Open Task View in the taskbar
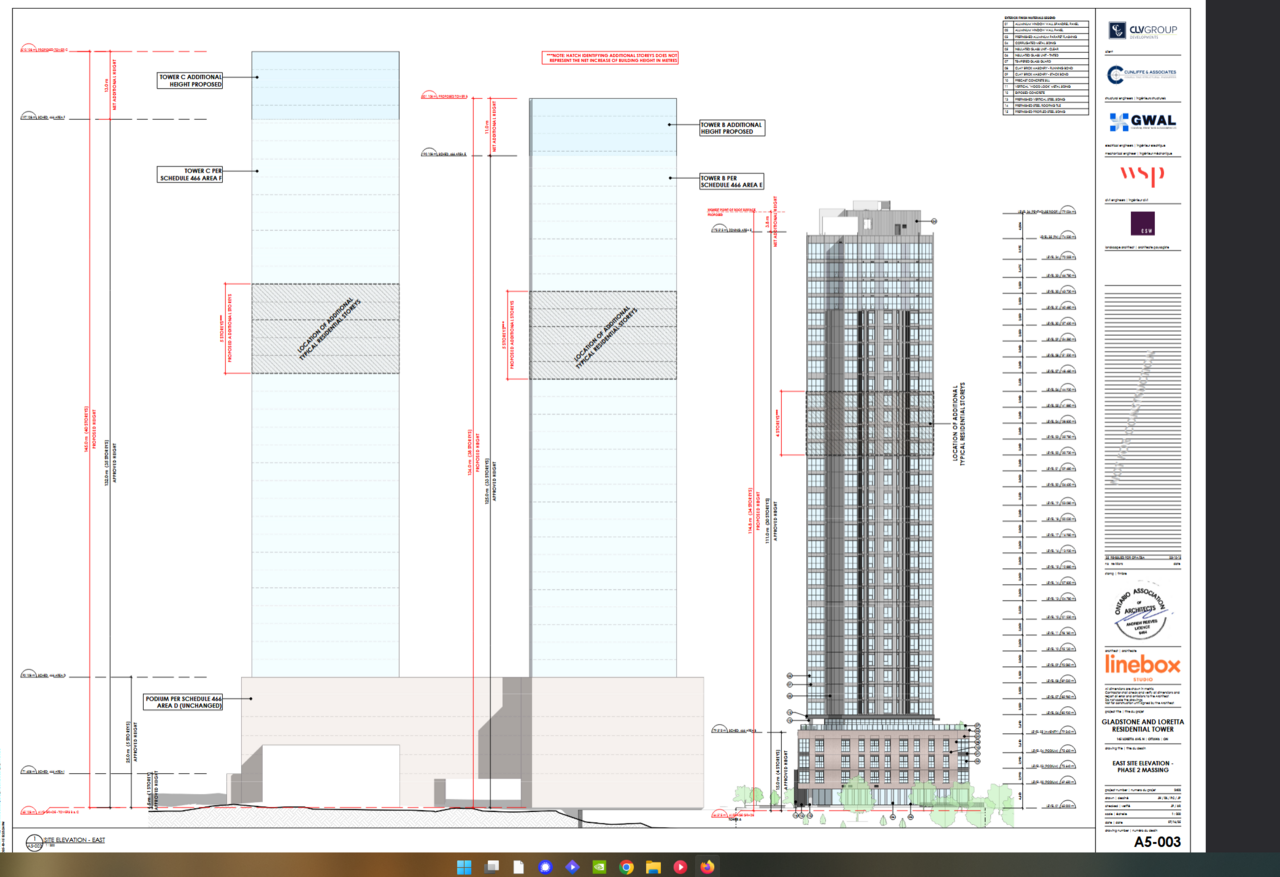Screen dimensions: 1280x877 tap(492, 865)
